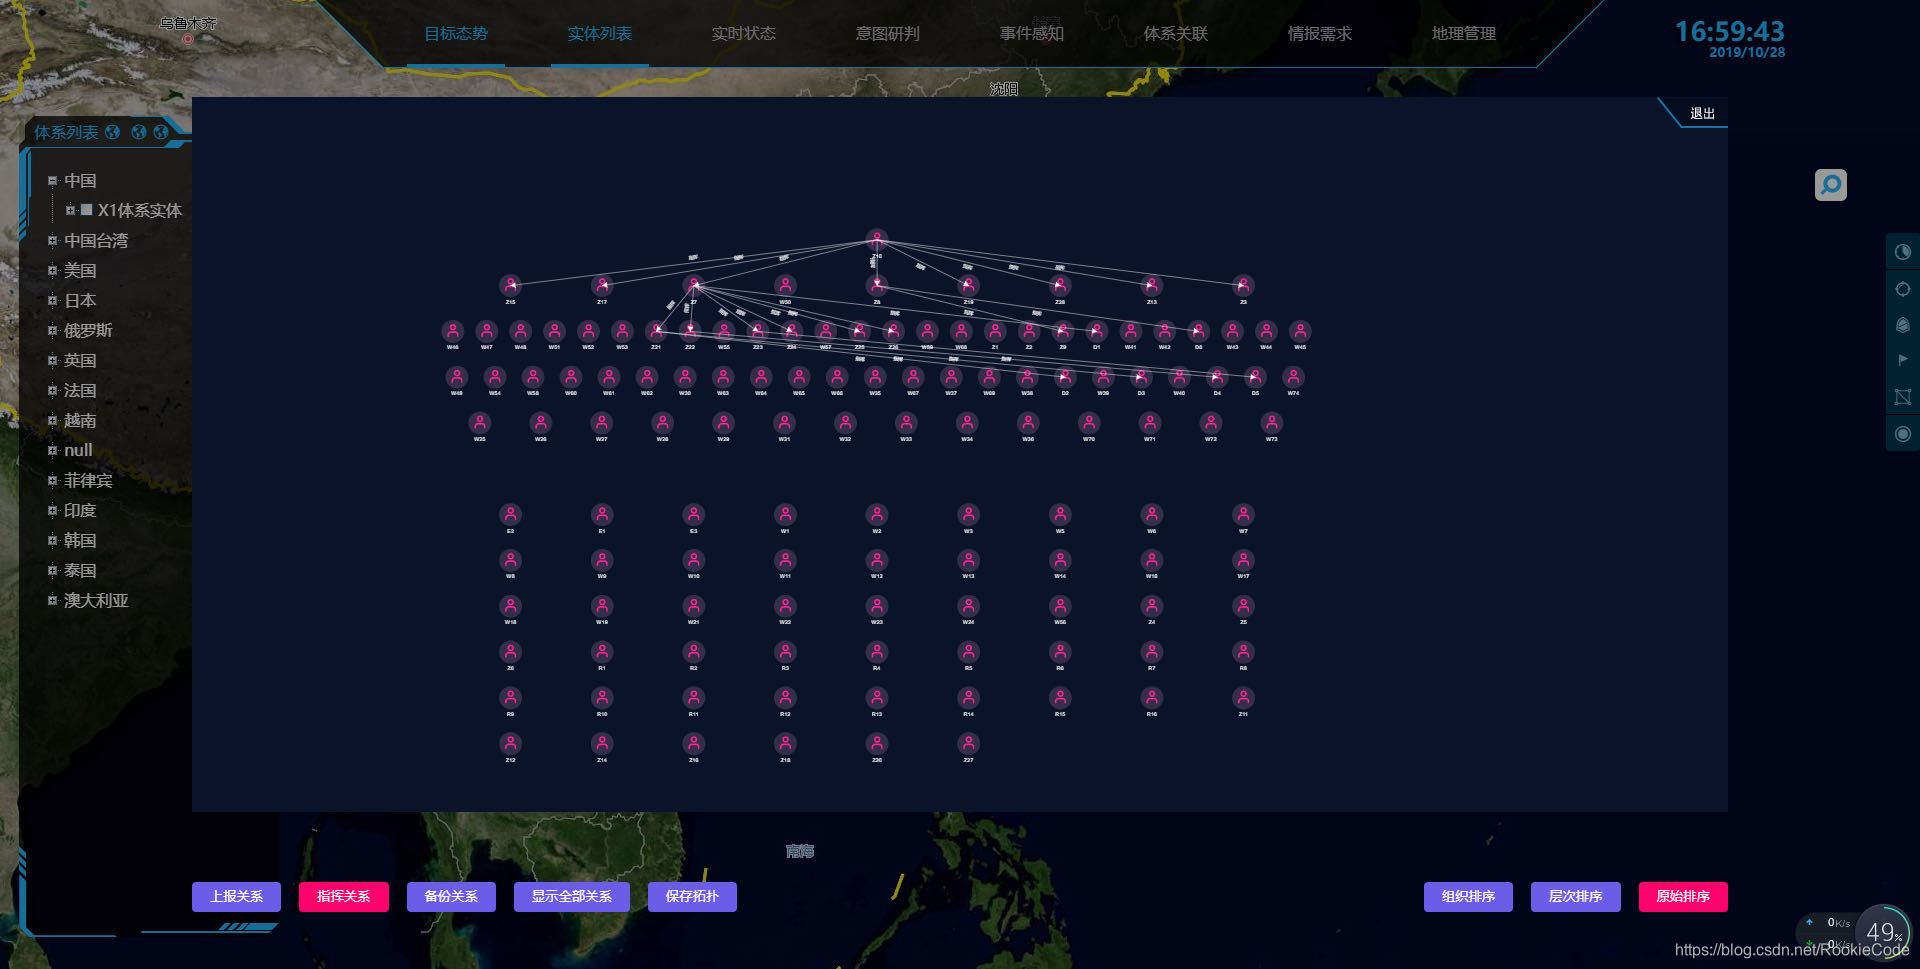Click the 备份关系 button
Image resolution: width=1920 pixels, height=969 pixels.
(451, 896)
